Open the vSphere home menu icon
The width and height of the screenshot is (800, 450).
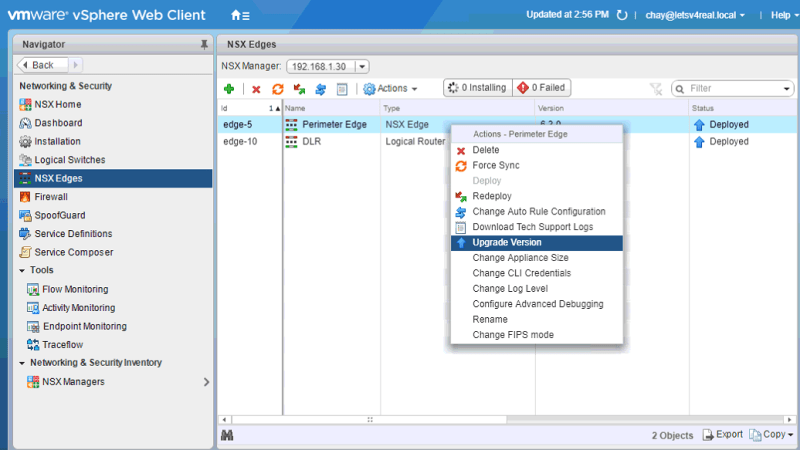click(240, 15)
